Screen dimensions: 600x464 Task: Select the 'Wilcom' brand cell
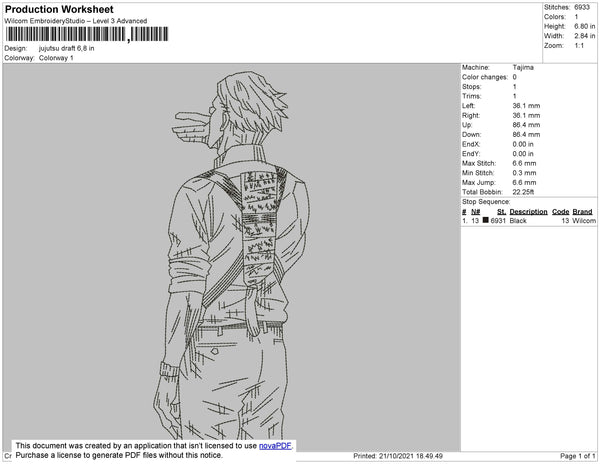584,221
